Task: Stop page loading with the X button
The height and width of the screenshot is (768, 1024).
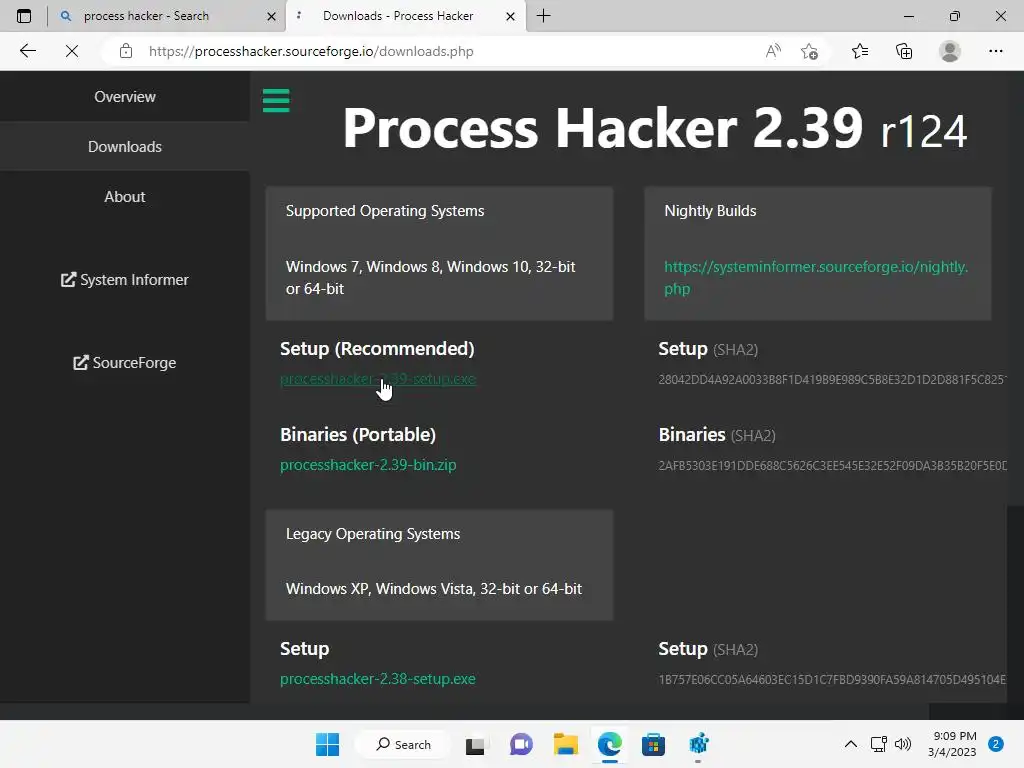Action: 72,51
